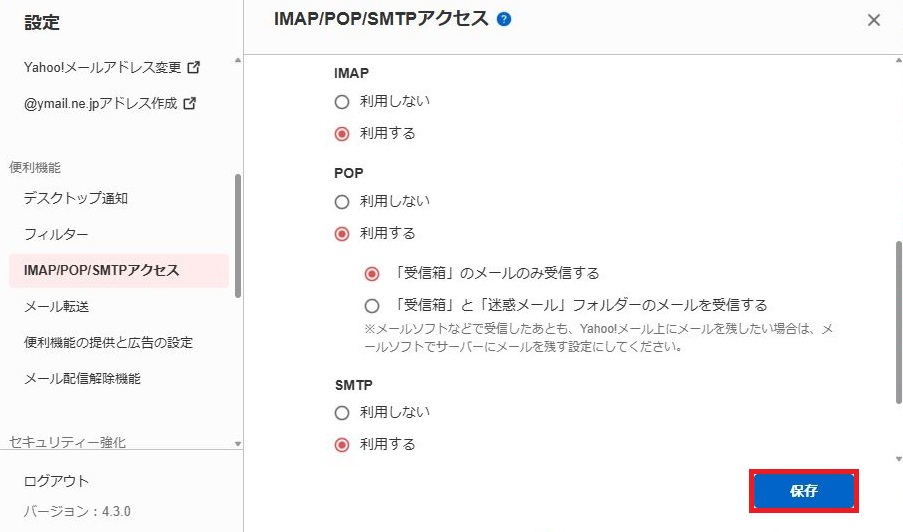Select POP 利用する radio button

click(342, 233)
